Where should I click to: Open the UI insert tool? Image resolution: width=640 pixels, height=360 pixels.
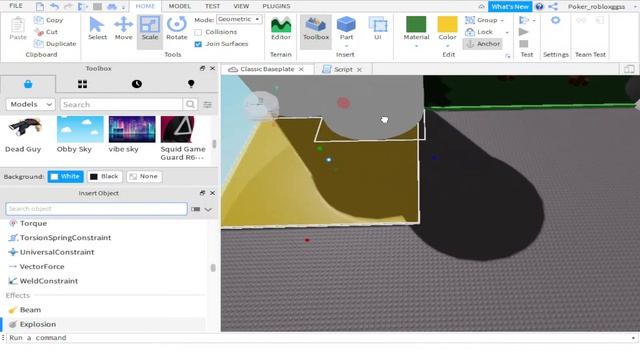[378, 29]
